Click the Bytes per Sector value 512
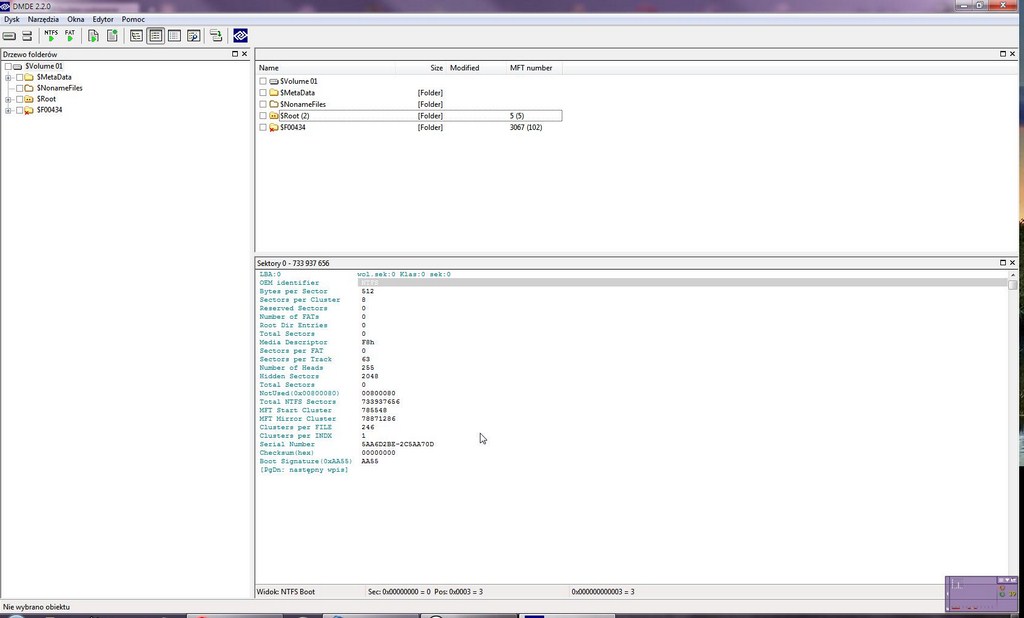Image resolution: width=1024 pixels, height=618 pixels. pos(368,291)
